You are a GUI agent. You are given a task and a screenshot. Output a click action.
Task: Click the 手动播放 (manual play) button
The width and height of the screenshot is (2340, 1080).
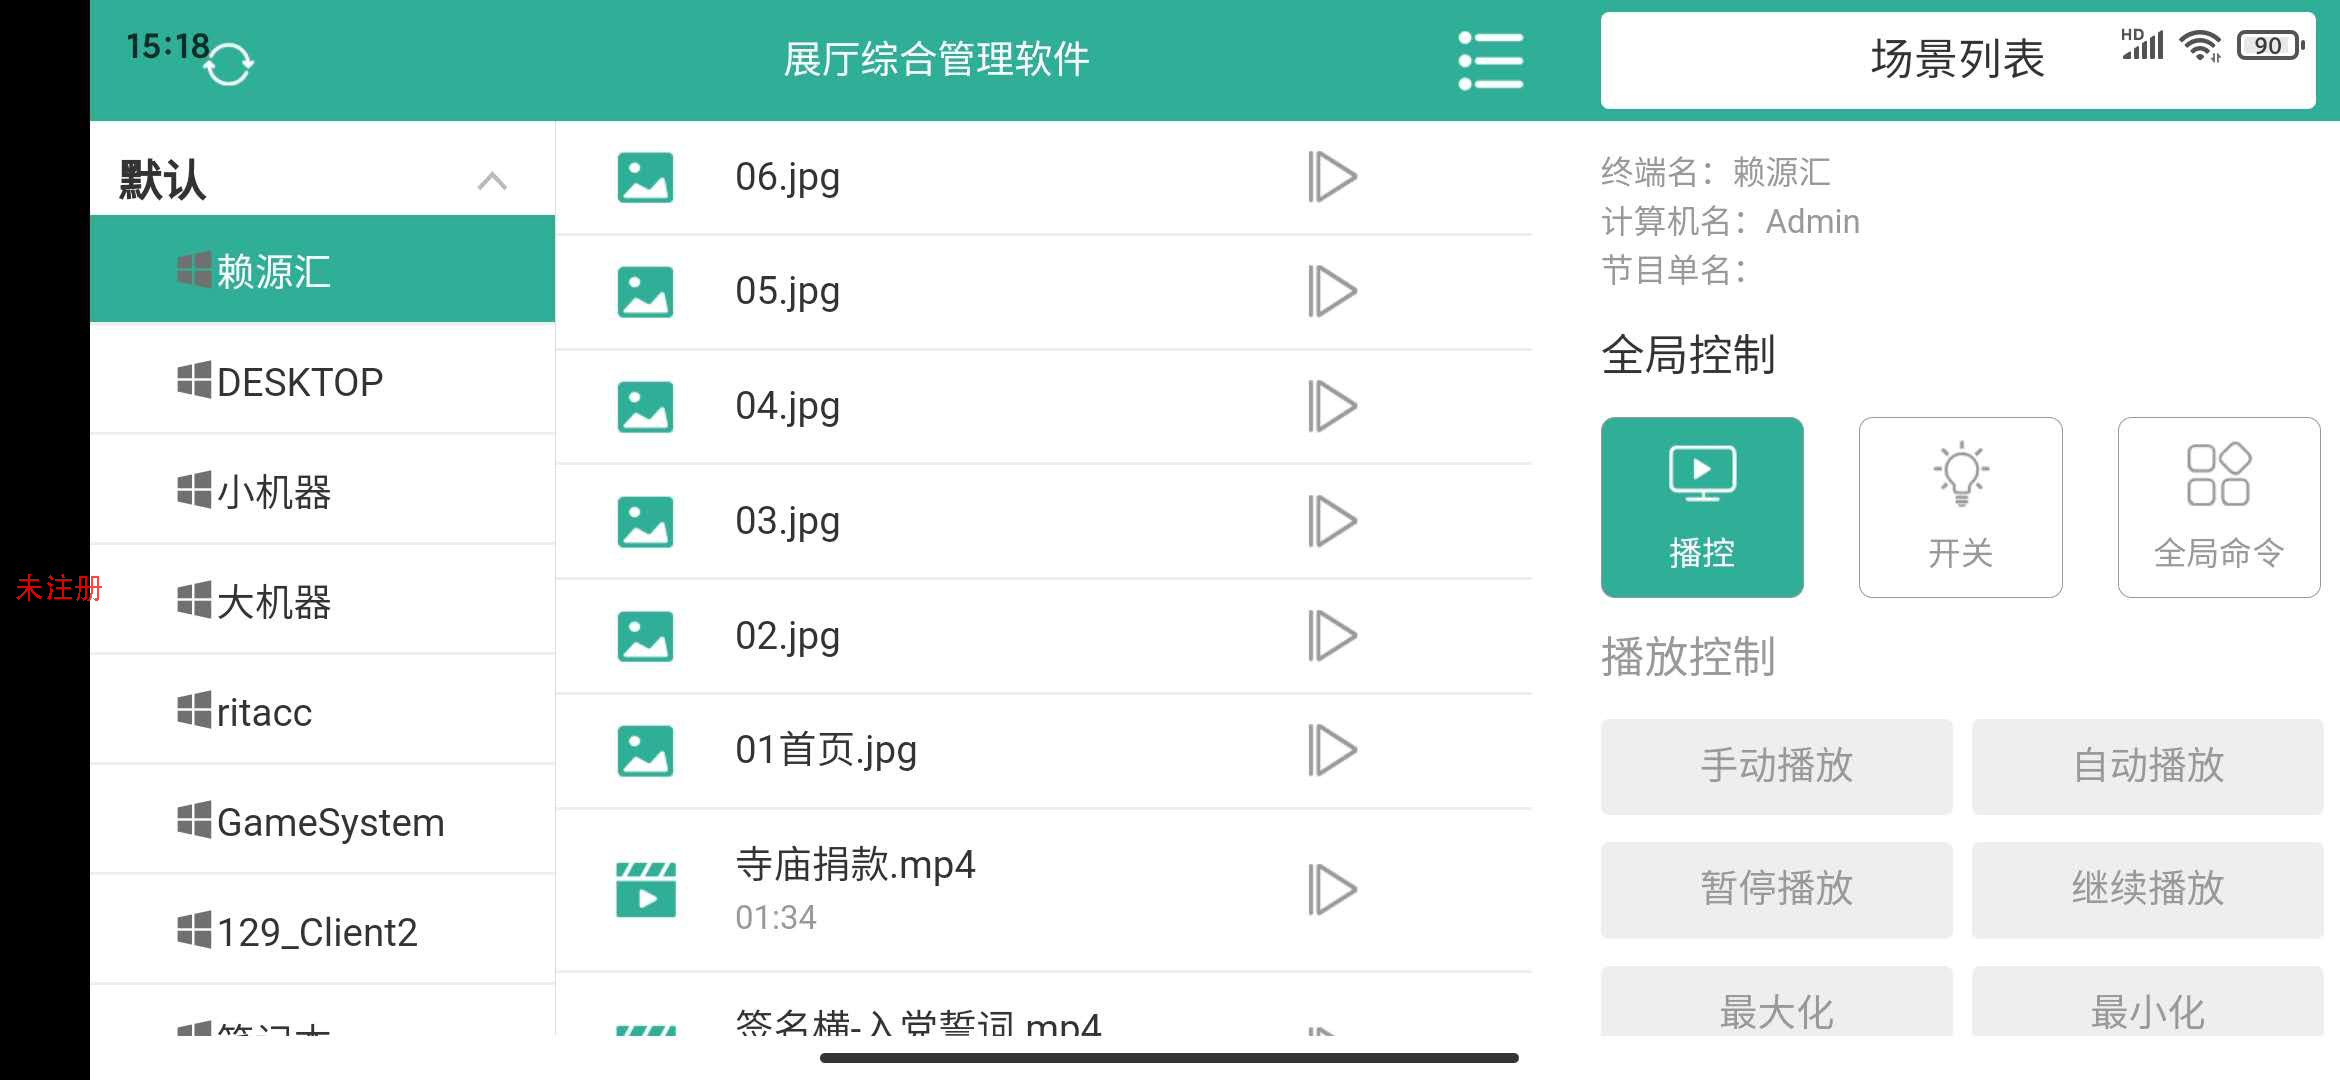click(x=1775, y=766)
